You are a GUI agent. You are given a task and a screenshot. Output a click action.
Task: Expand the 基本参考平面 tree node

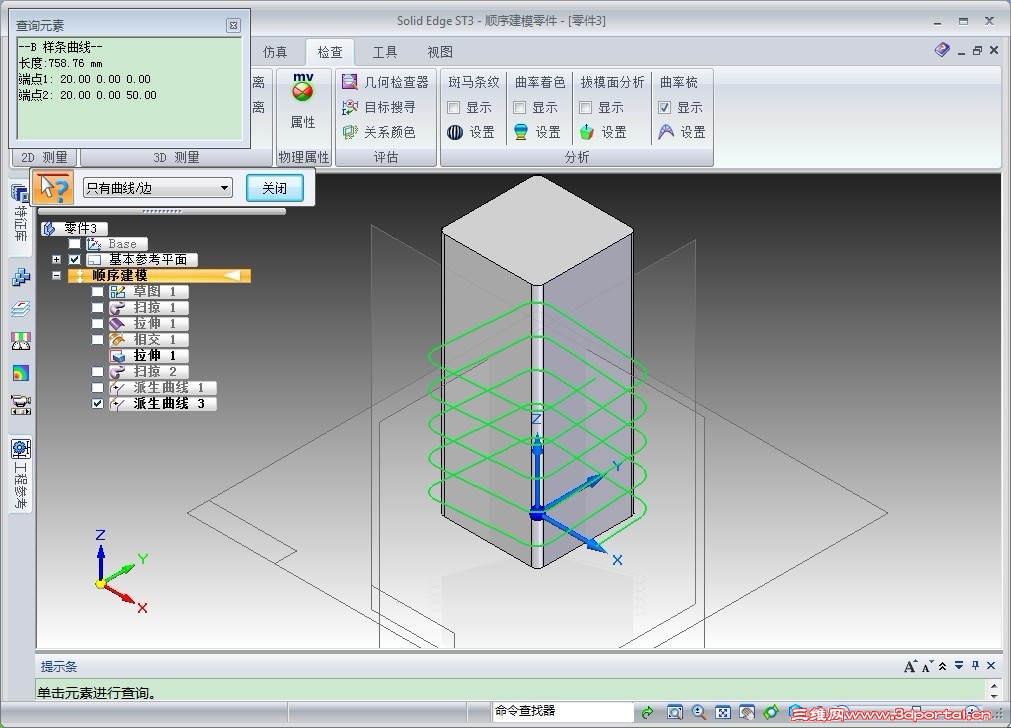(57, 259)
